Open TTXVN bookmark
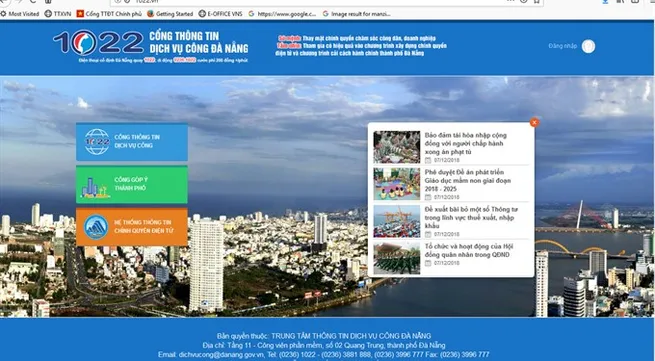 click(x=58, y=14)
